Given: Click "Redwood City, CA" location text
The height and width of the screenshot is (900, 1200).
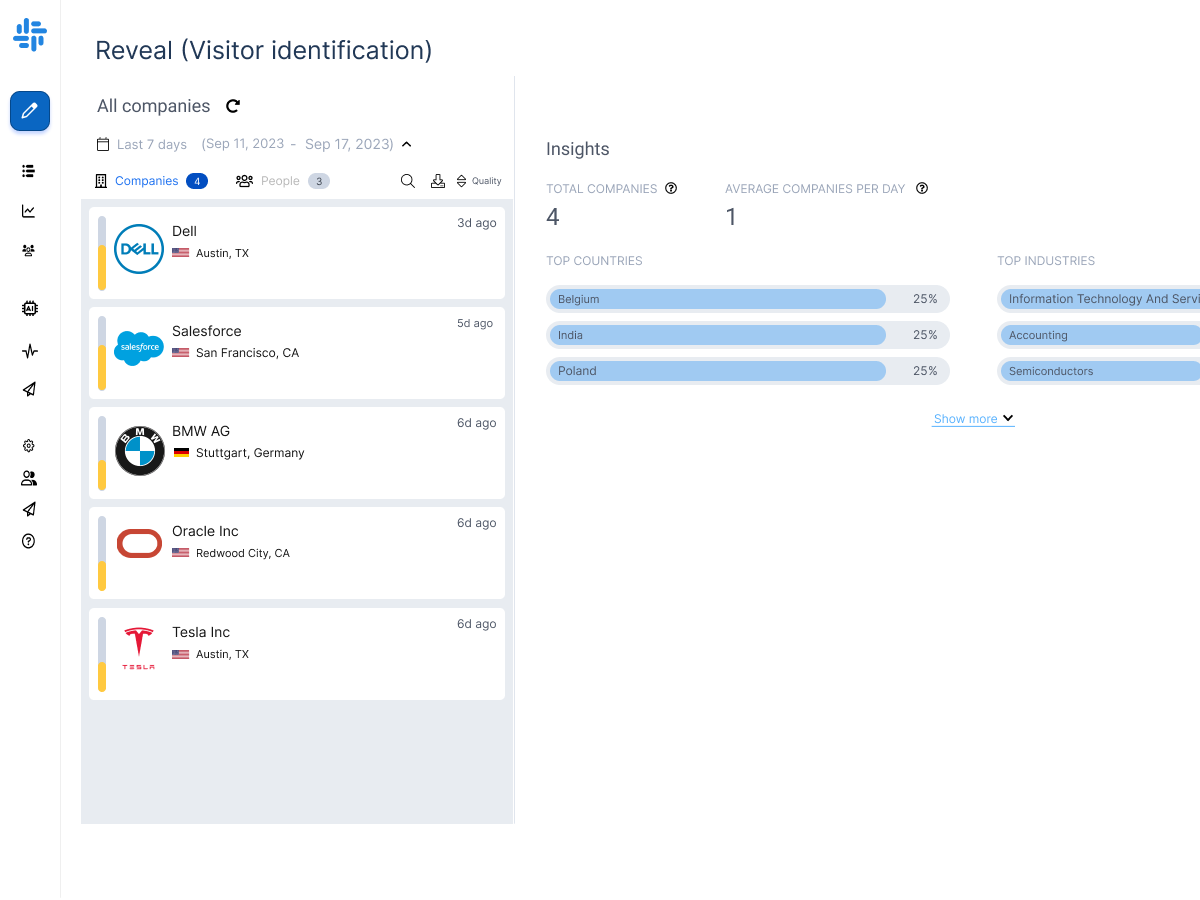Looking at the screenshot, I should click(x=243, y=553).
